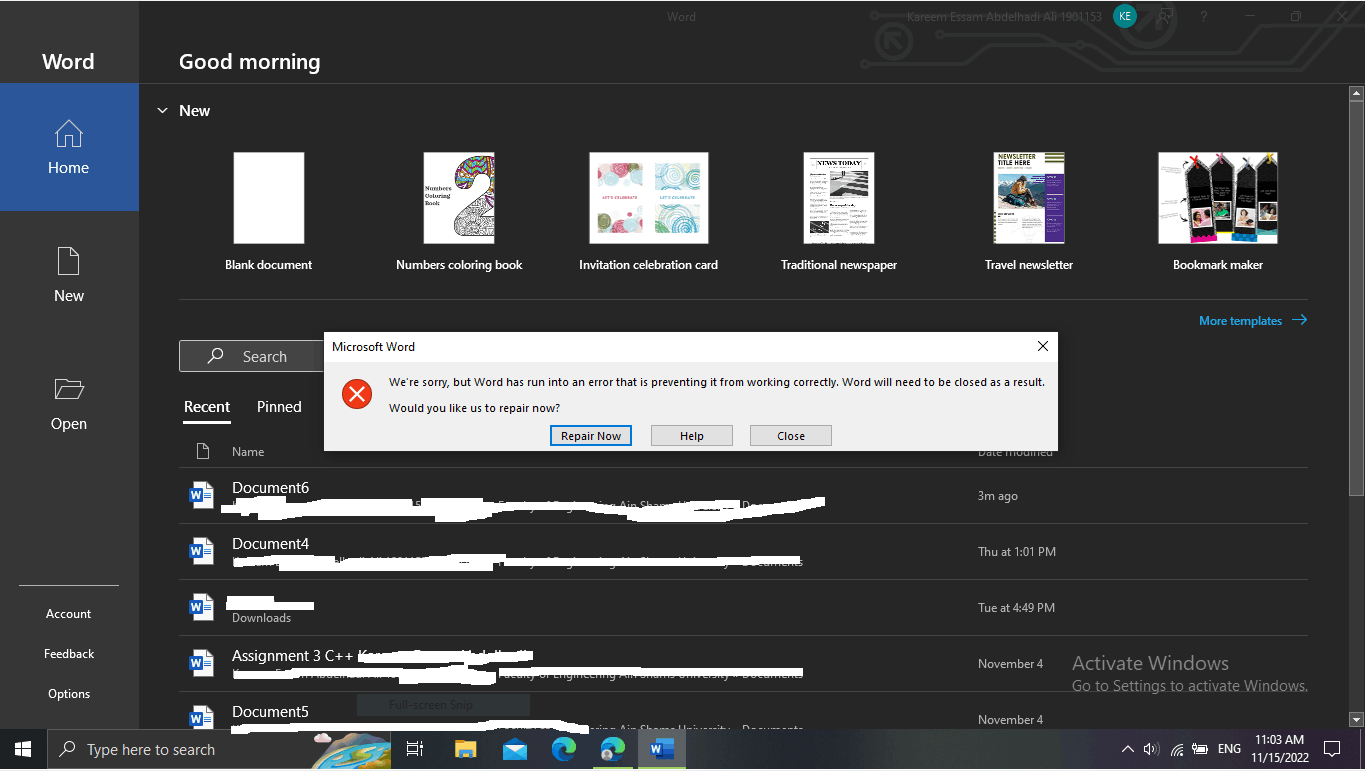Open Document4 from the recent list

pyautogui.click(x=743, y=551)
